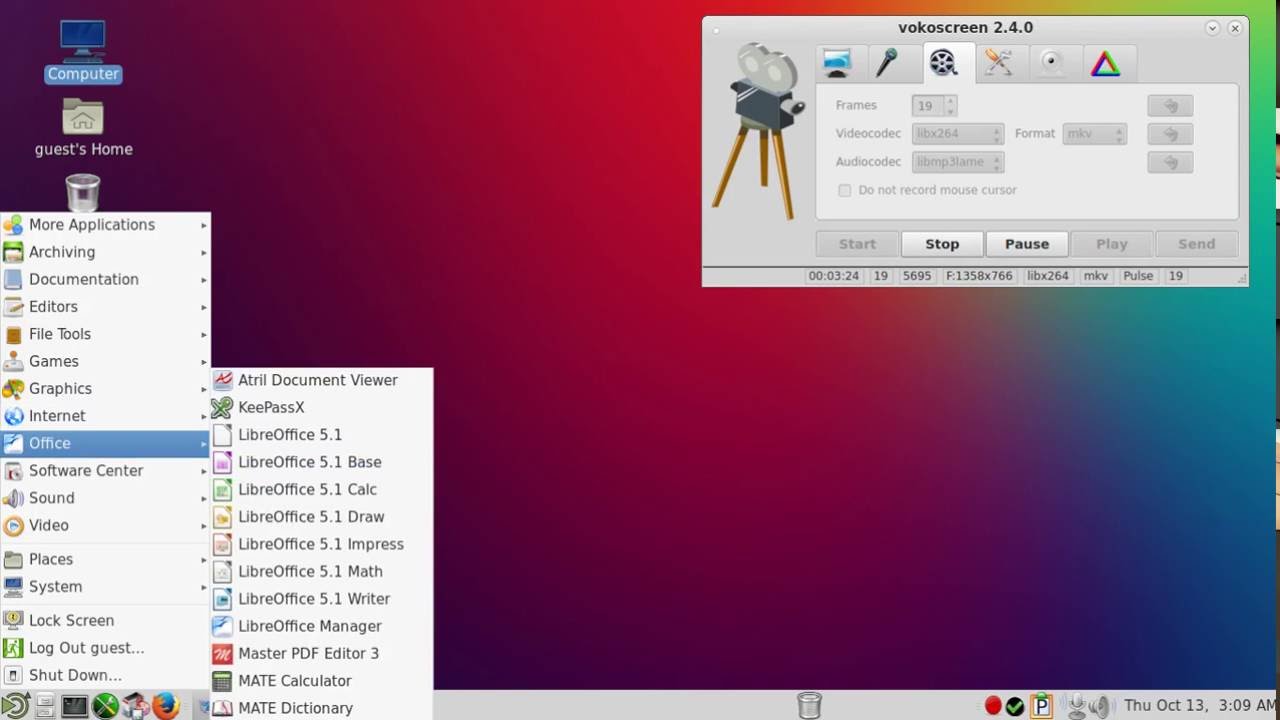Click the Frames spinner arrows
This screenshot has width=1280, height=720.
[950, 105]
